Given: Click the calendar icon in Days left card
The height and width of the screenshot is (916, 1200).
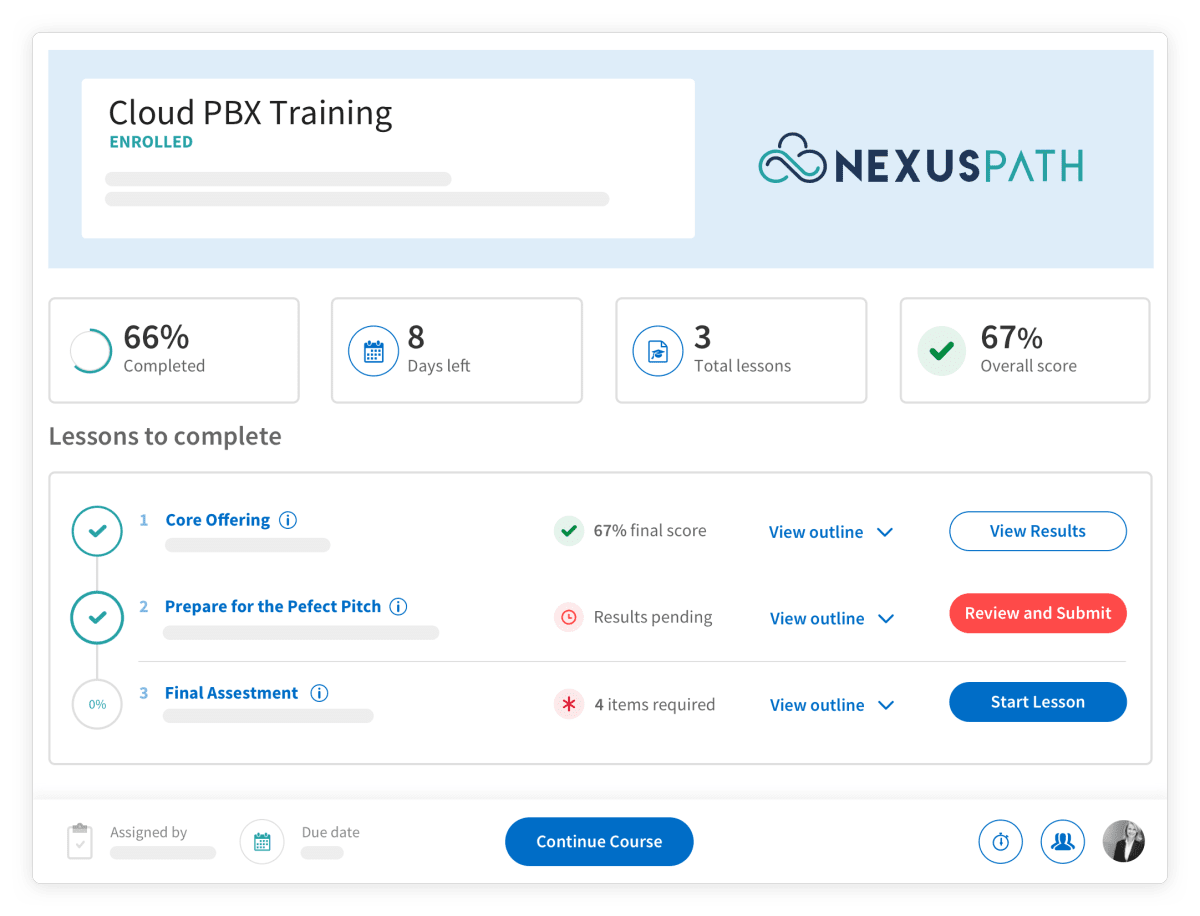Looking at the screenshot, I should 373,351.
